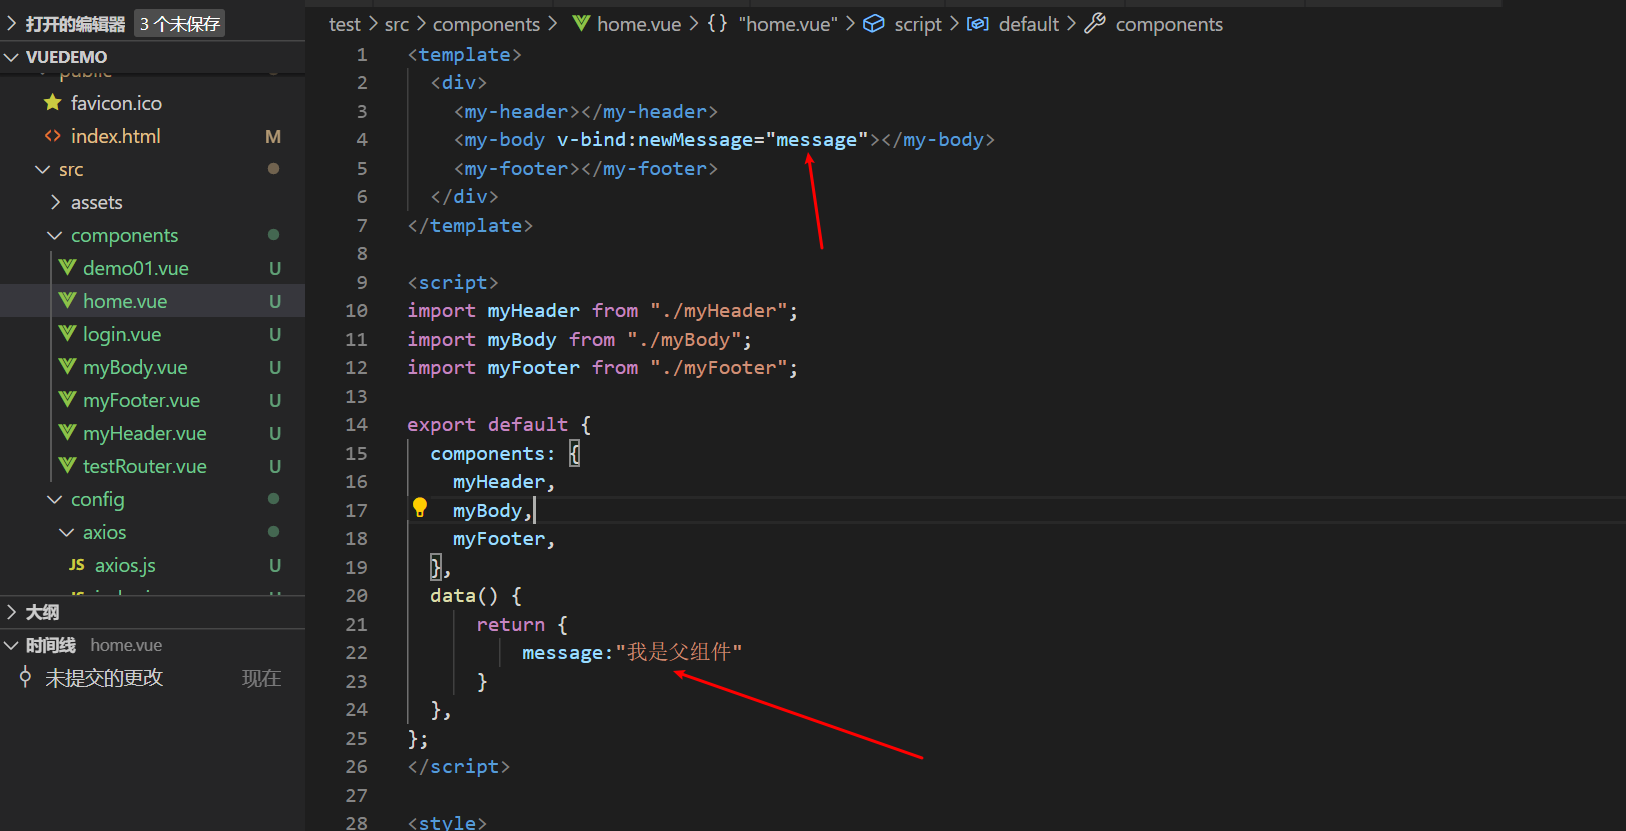This screenshot has height=831, width=1626.
Task: Open testRouter.vue from the explorer
Action: tap(145, 466)
